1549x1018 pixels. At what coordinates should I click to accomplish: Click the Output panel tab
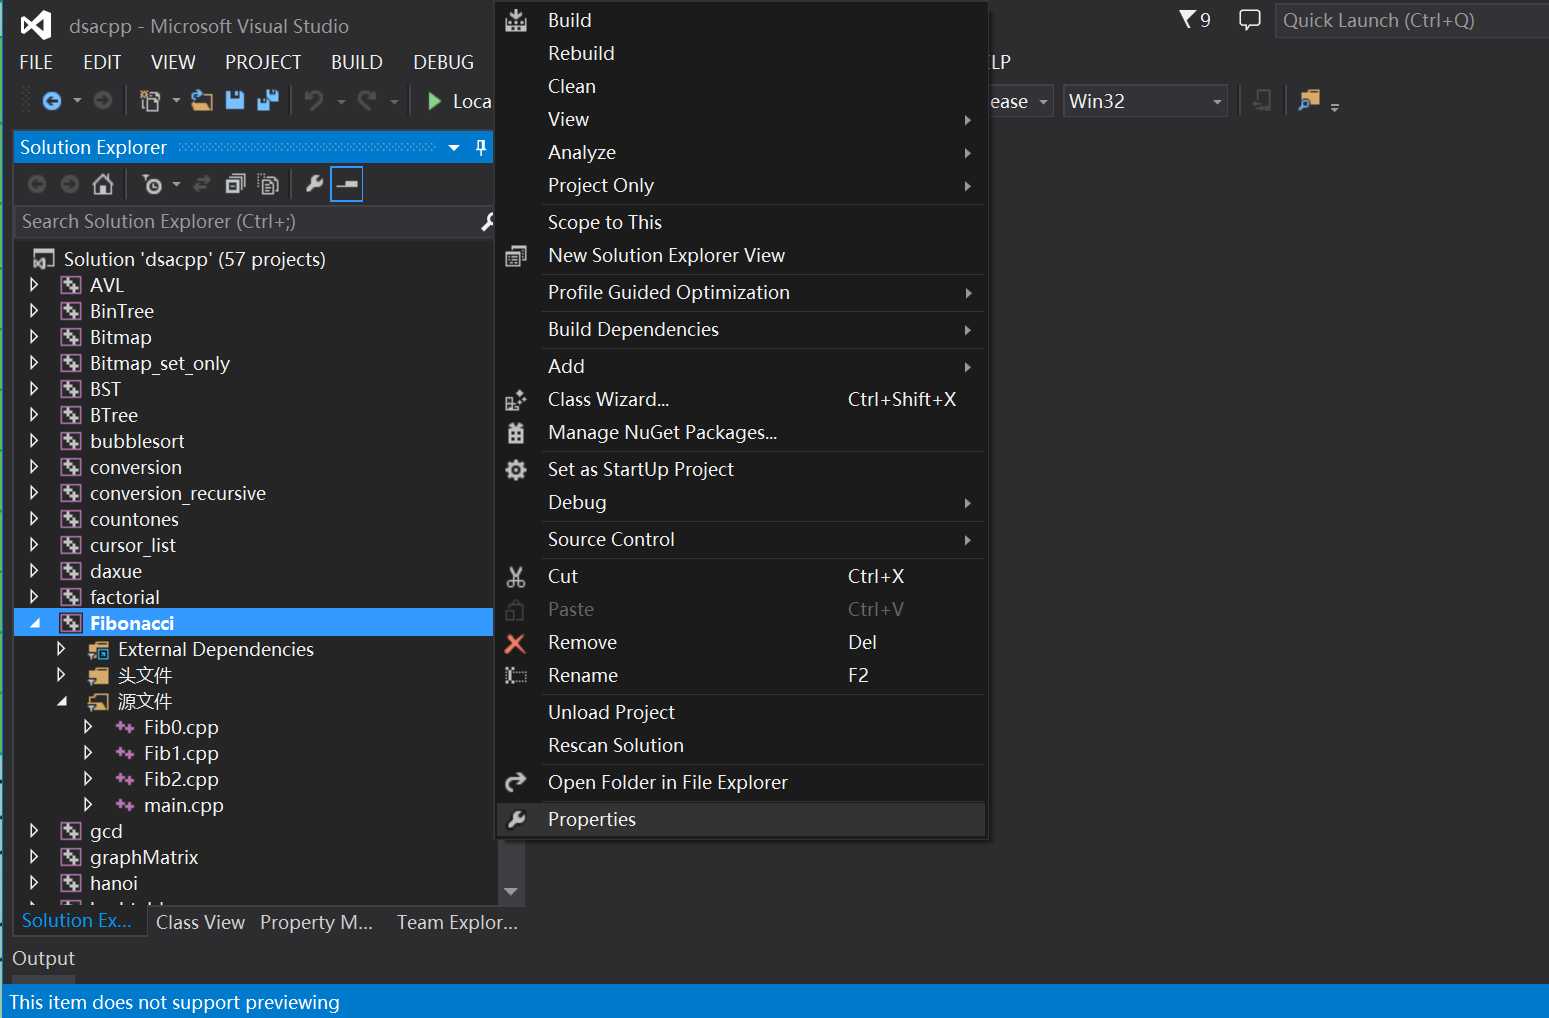point(43,958)
